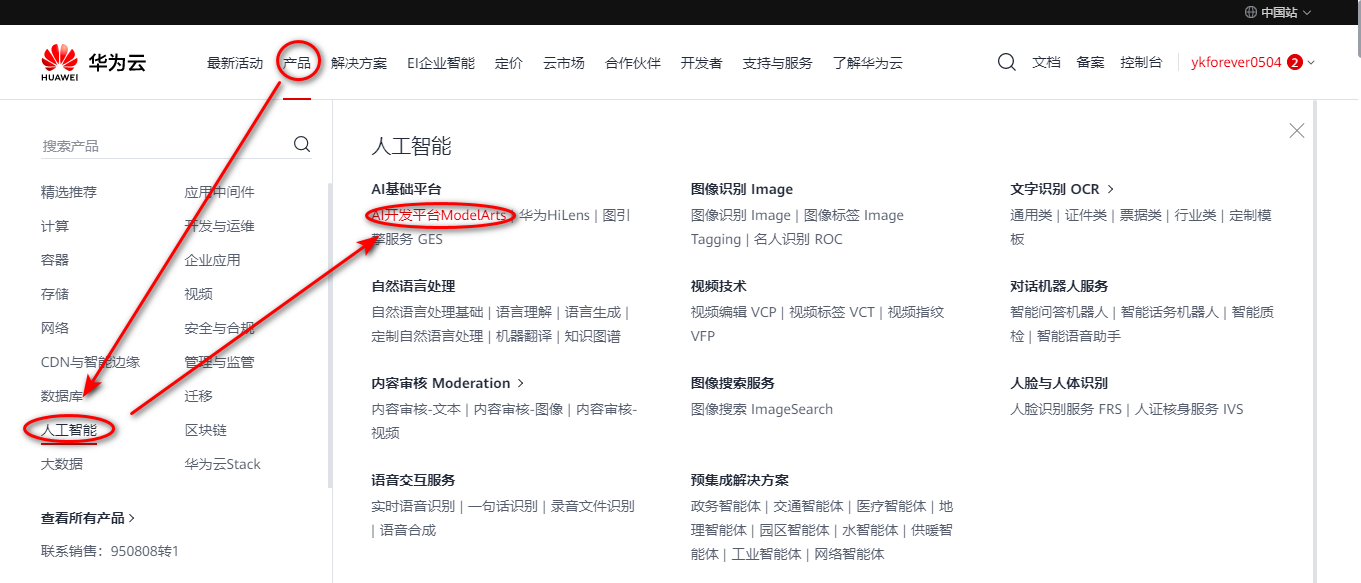Select 大数据 category
Screen dimensions: 1361x583
click(x=62, y=464)
